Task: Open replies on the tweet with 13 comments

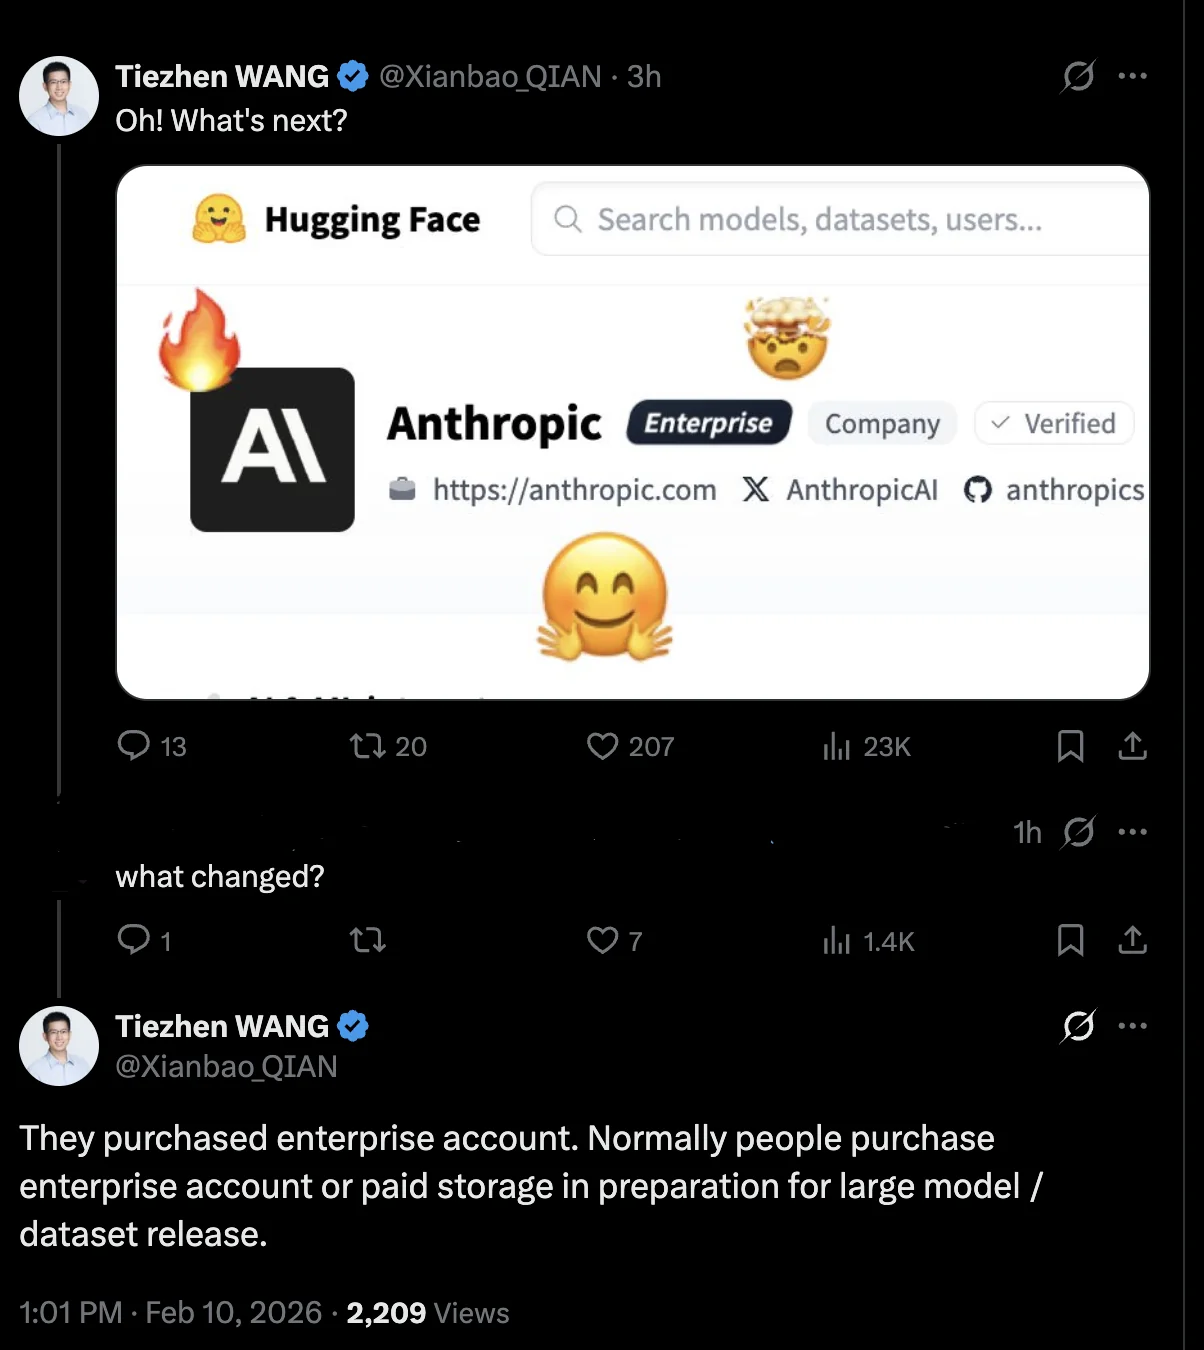Action: coord(134,746)
